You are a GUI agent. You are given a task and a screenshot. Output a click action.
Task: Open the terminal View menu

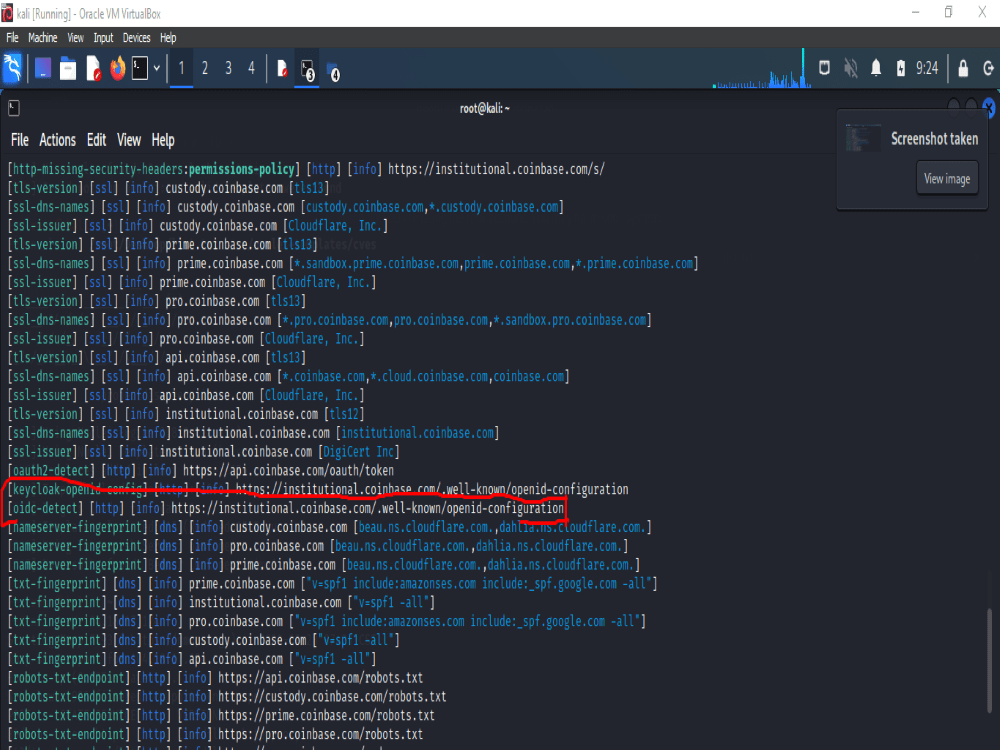coord(129,140)
